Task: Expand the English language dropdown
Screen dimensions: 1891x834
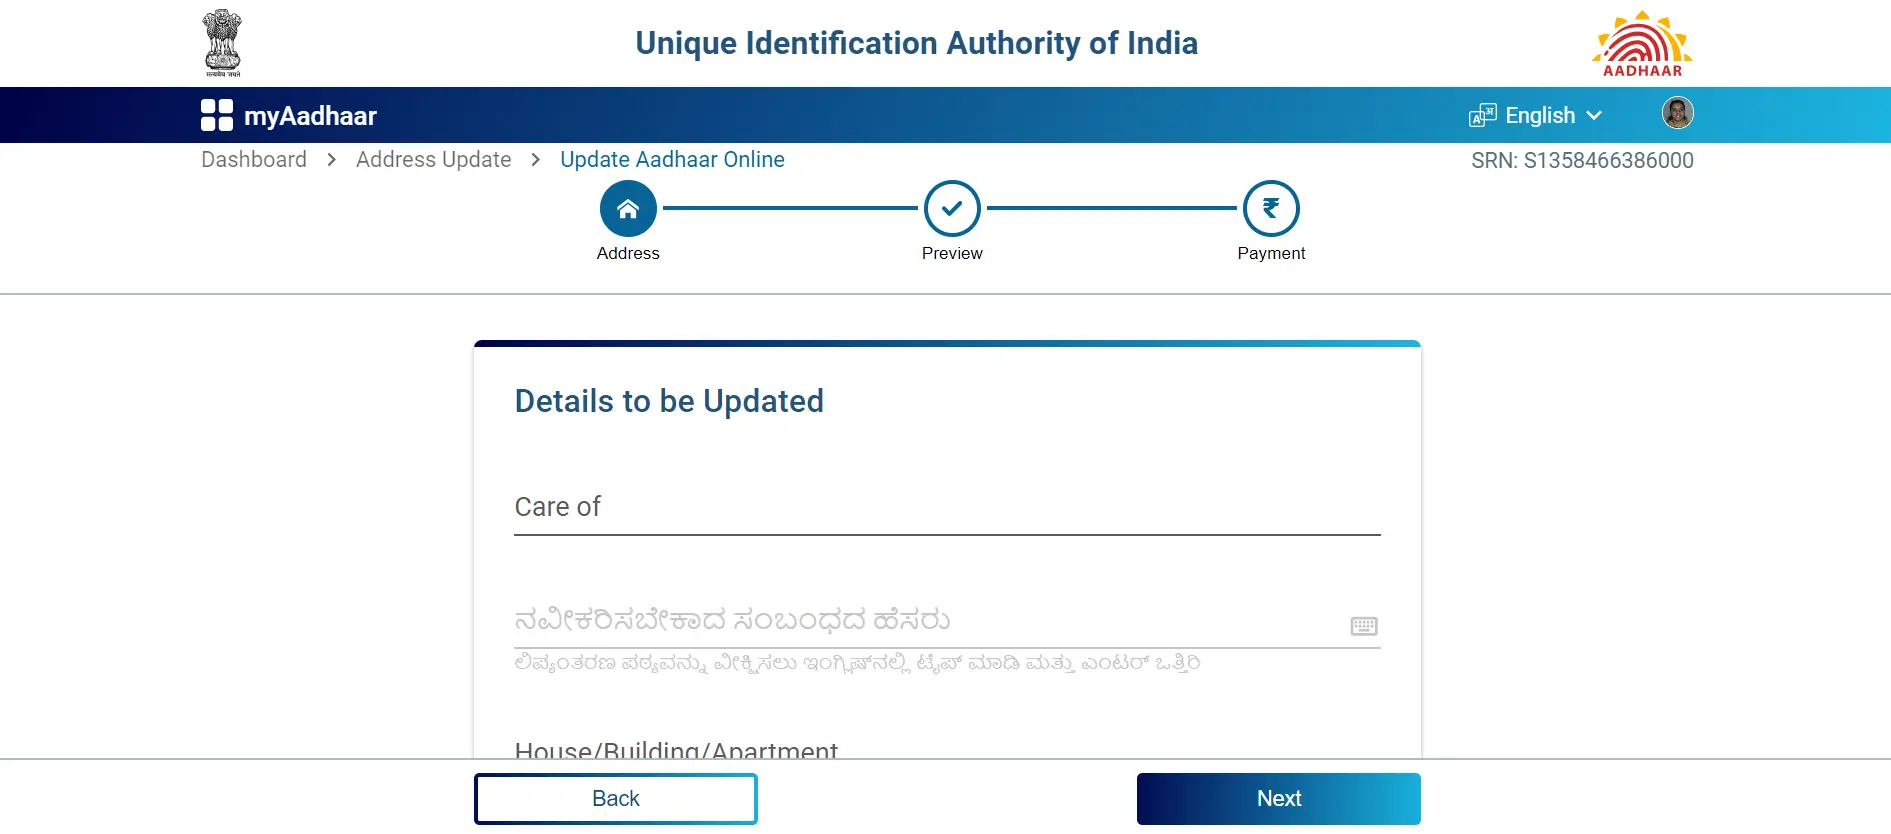Action: (x=1540, y=116)
